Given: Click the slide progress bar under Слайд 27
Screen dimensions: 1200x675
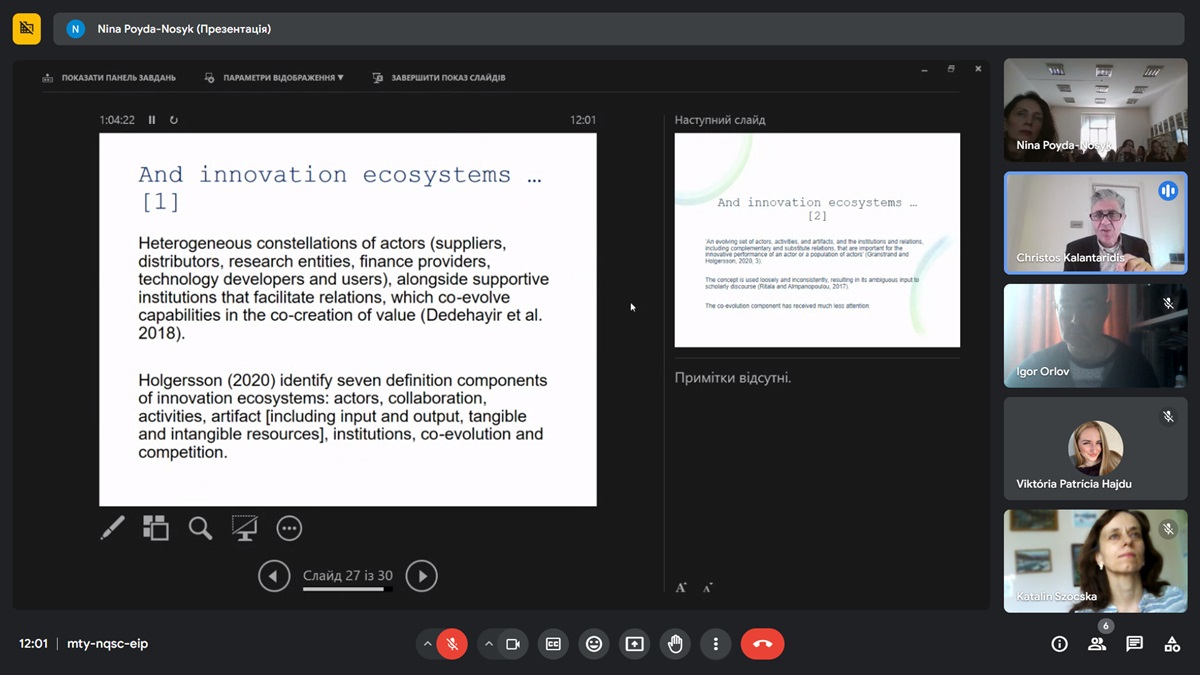Looking at the screenshot, I should pos(347,589).
